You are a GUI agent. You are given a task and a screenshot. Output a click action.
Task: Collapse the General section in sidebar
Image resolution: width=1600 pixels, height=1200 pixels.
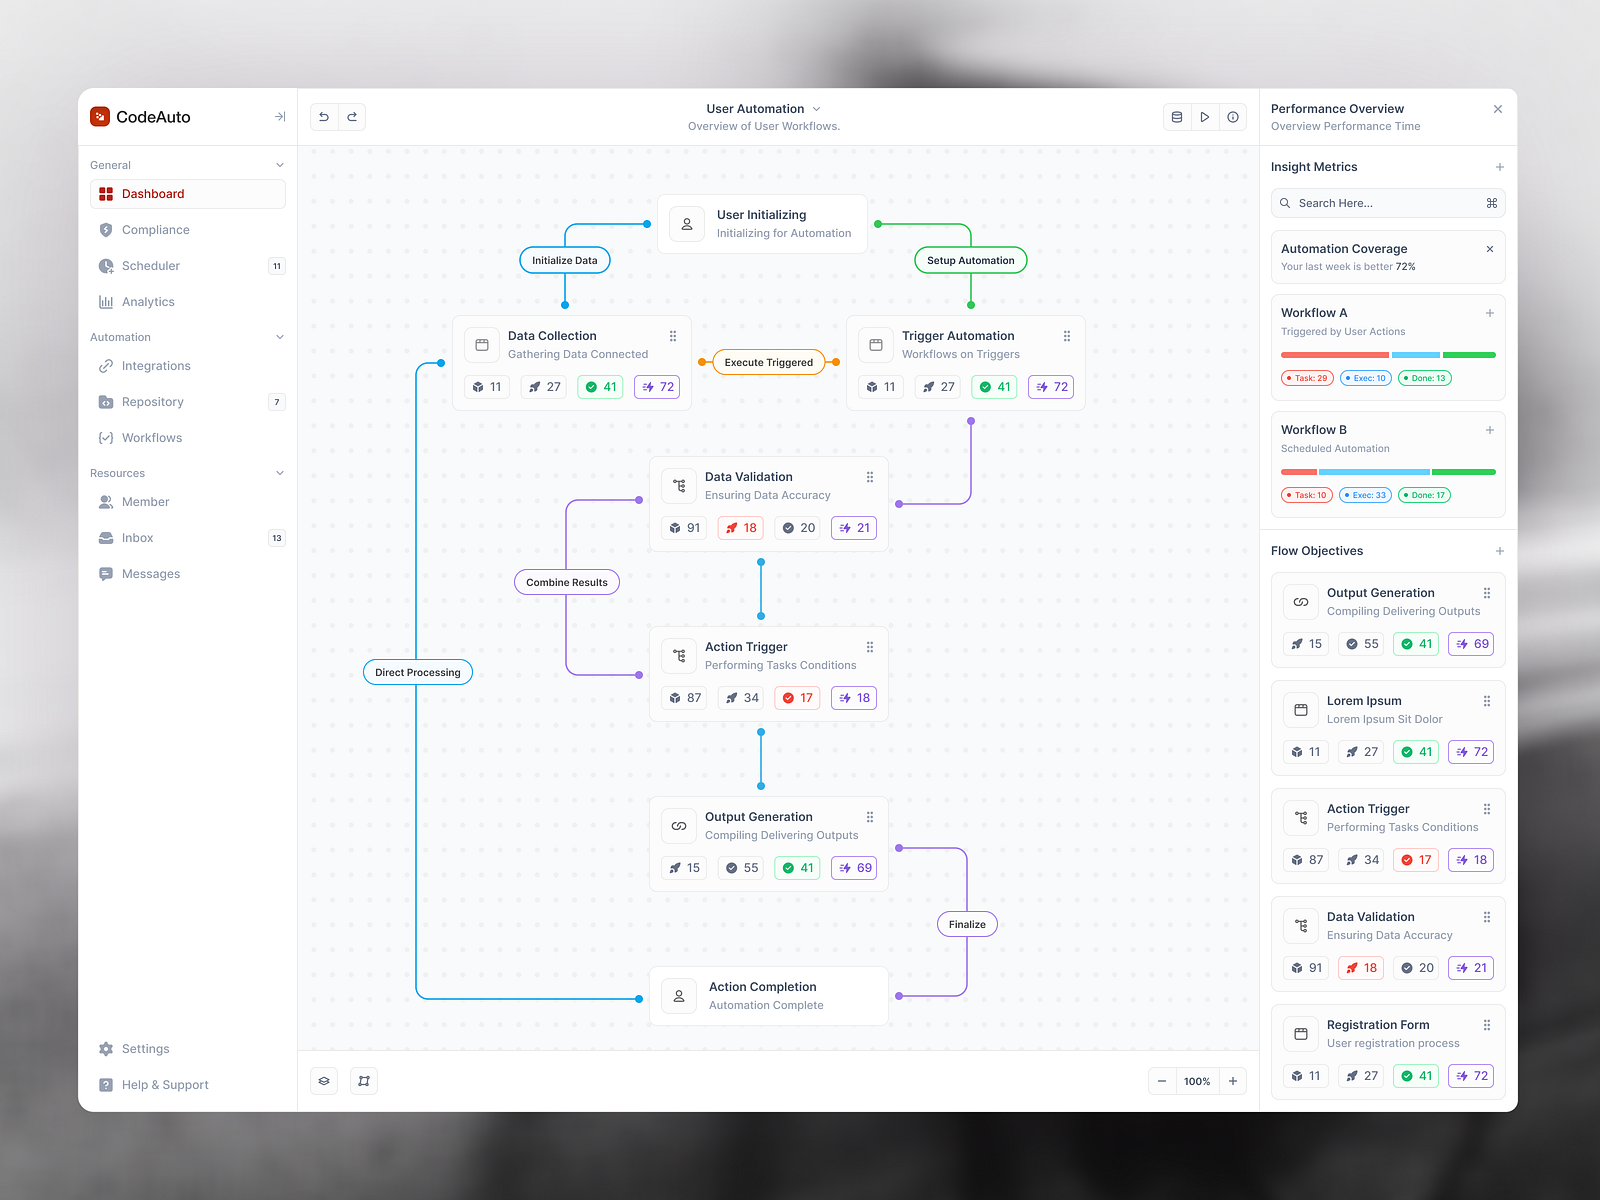[279, 164]
